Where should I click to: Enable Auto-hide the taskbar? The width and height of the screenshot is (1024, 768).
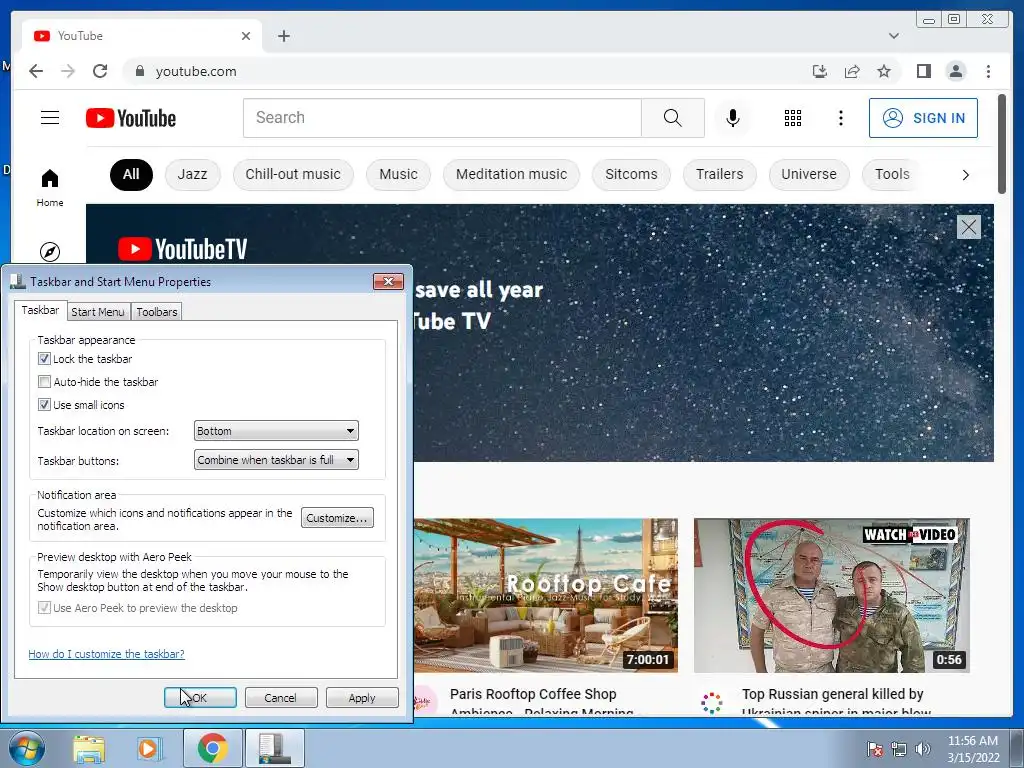(x=44, y=381)
